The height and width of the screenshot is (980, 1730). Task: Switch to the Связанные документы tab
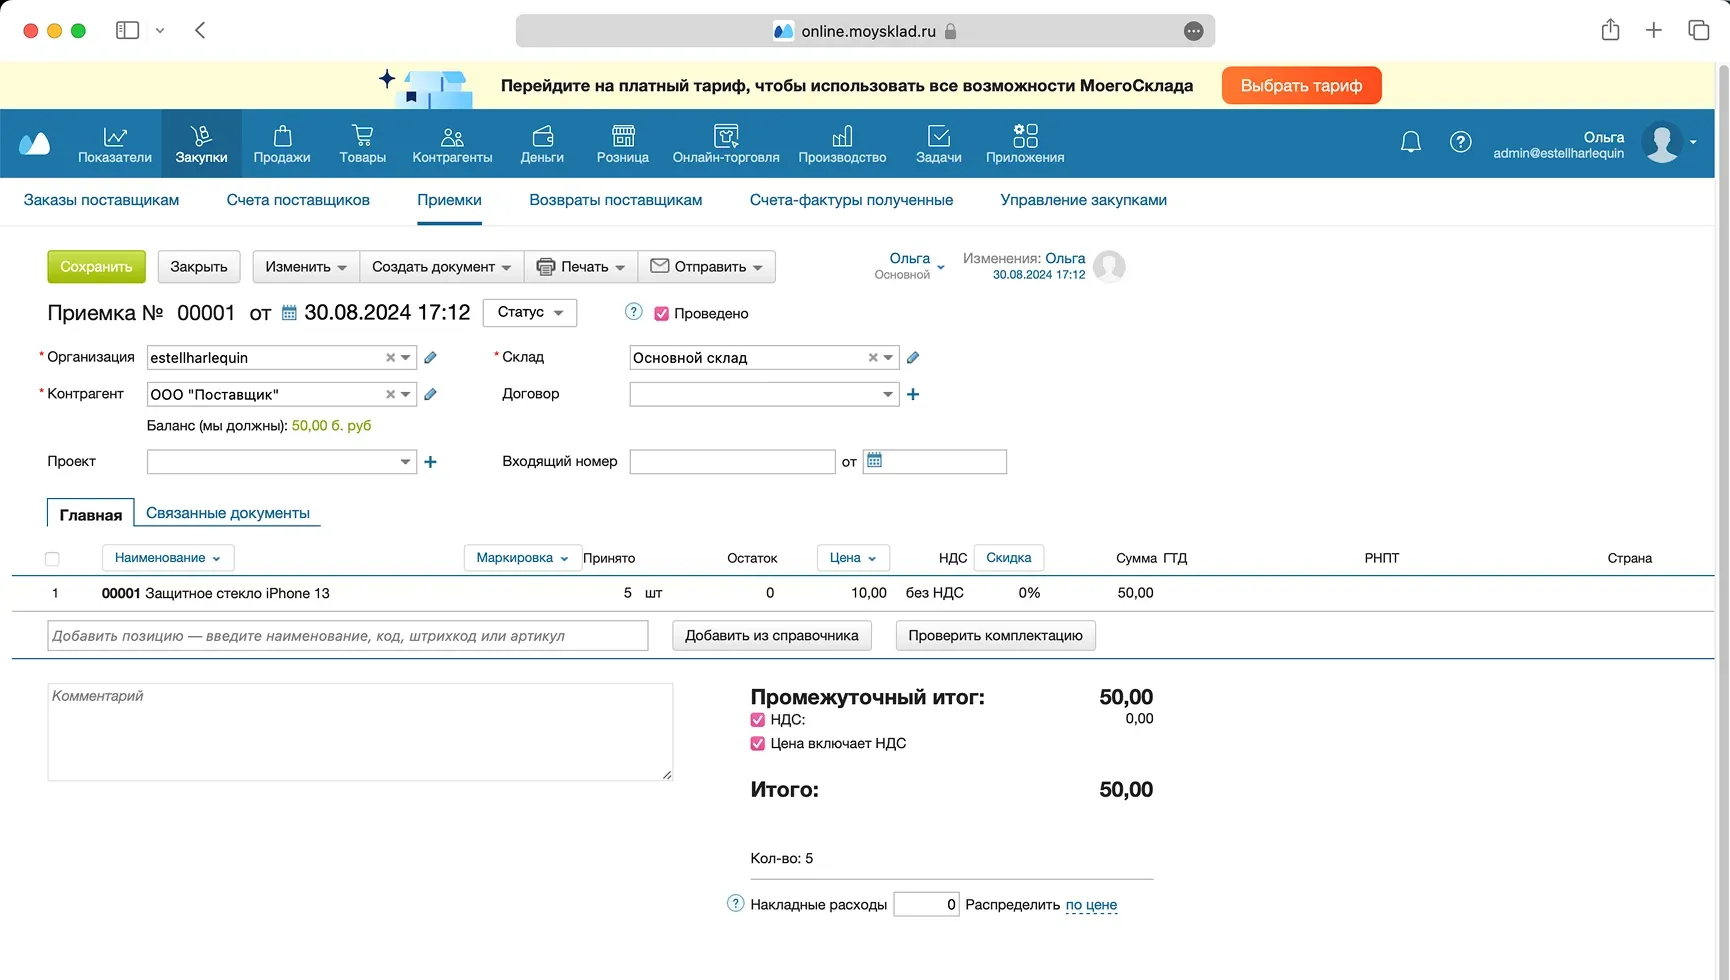(x=228, y=512)
